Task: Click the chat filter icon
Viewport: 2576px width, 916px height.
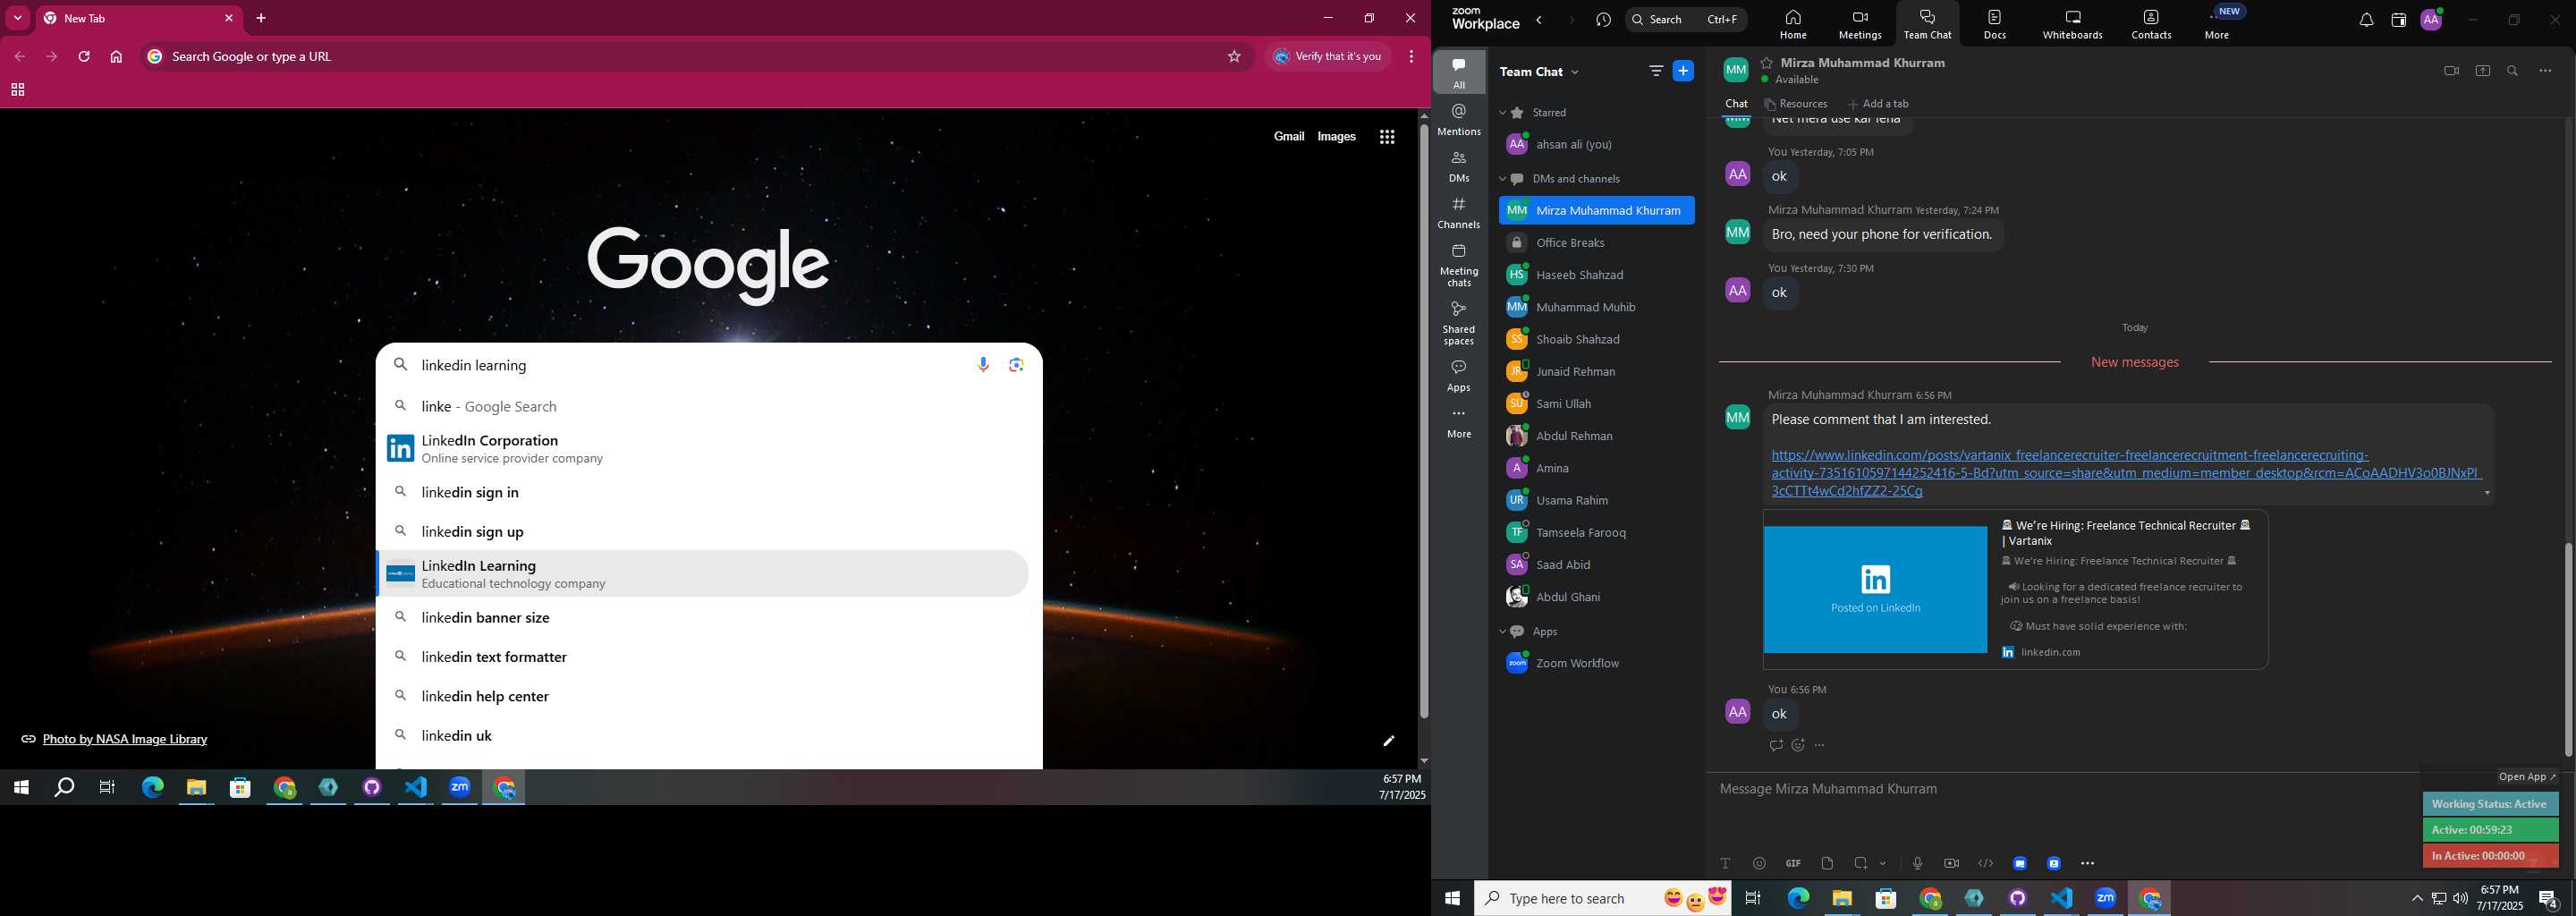Action: click(1656, 71)
